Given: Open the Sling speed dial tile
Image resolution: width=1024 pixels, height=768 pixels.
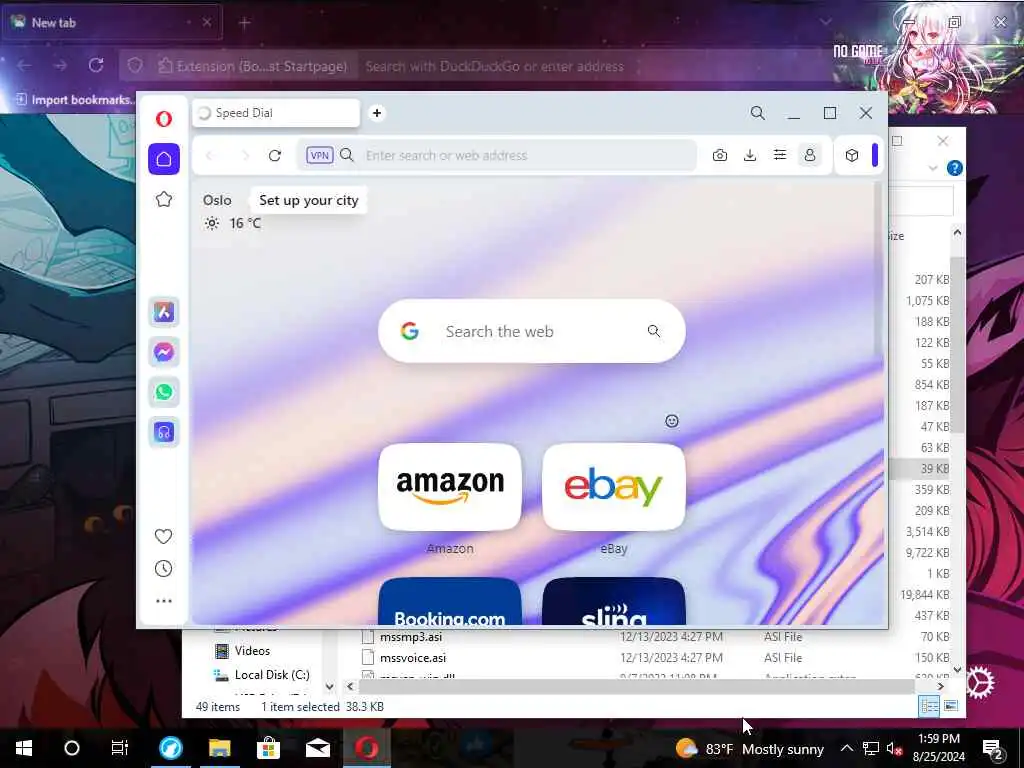Looking at the screenshot, I should [614, 601].
